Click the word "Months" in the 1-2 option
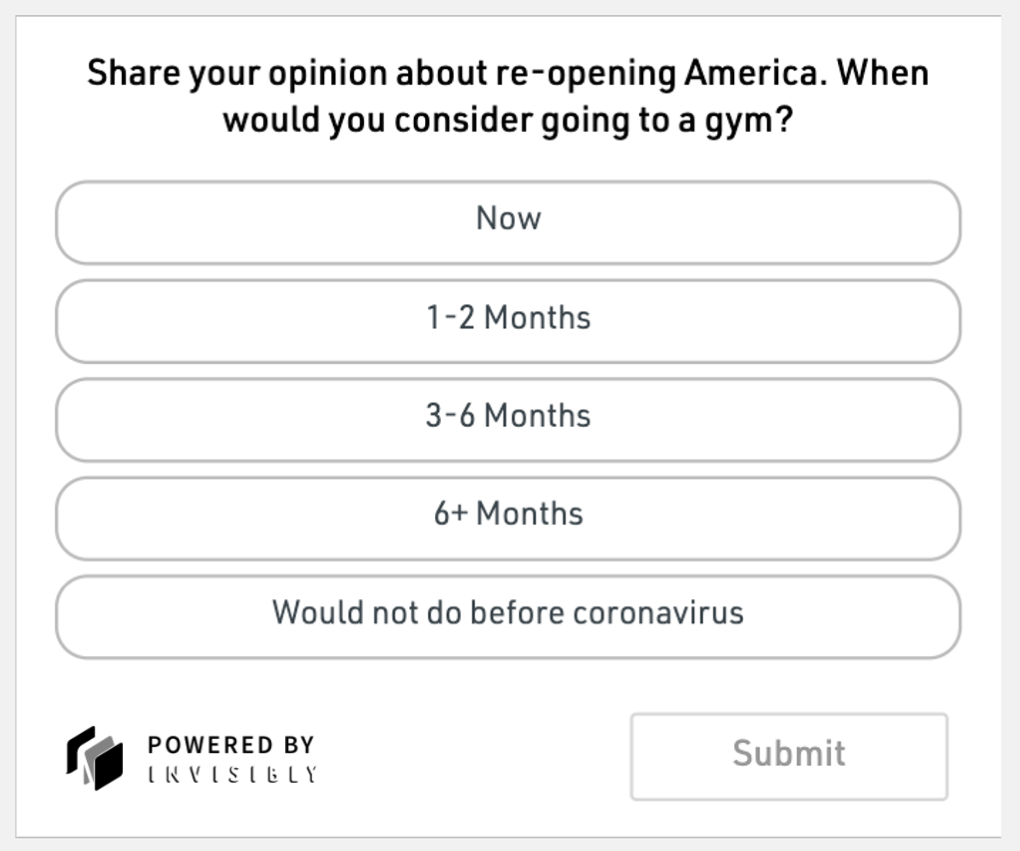The image size is (1020, 851). 538,317
